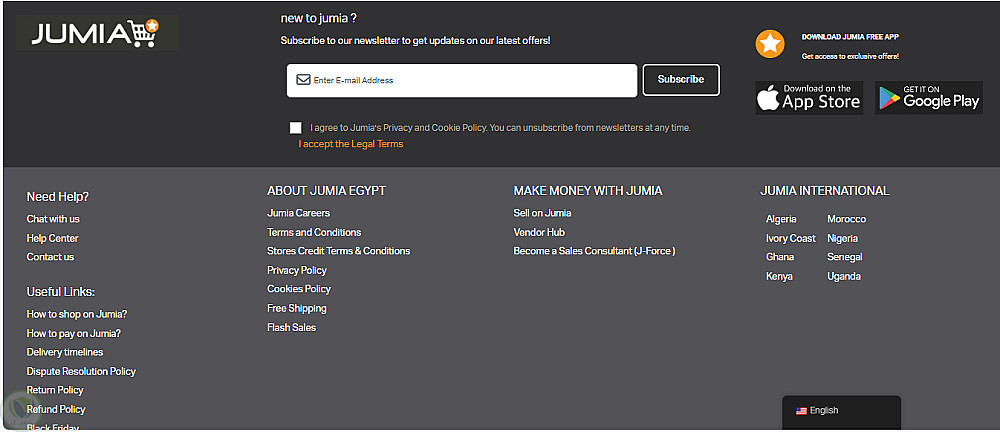Open the Legal Terms link
Viewport: 1000px width, 432px height.
(351, 144)
